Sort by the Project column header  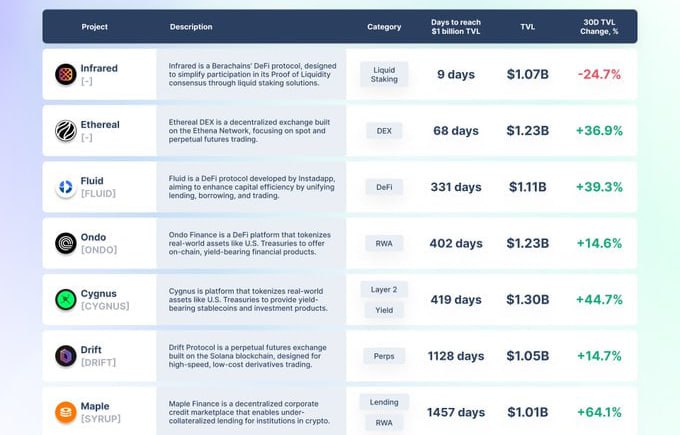point(95,26)
